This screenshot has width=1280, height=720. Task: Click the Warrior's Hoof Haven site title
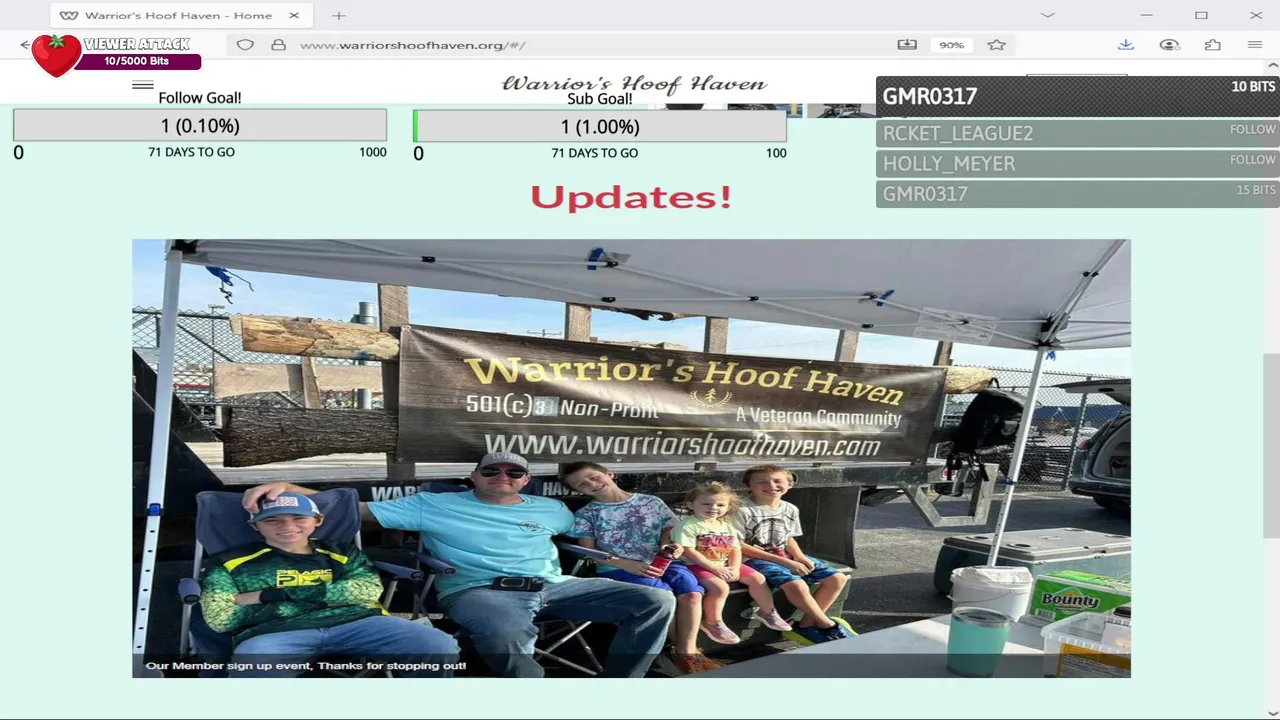(634, 84)
